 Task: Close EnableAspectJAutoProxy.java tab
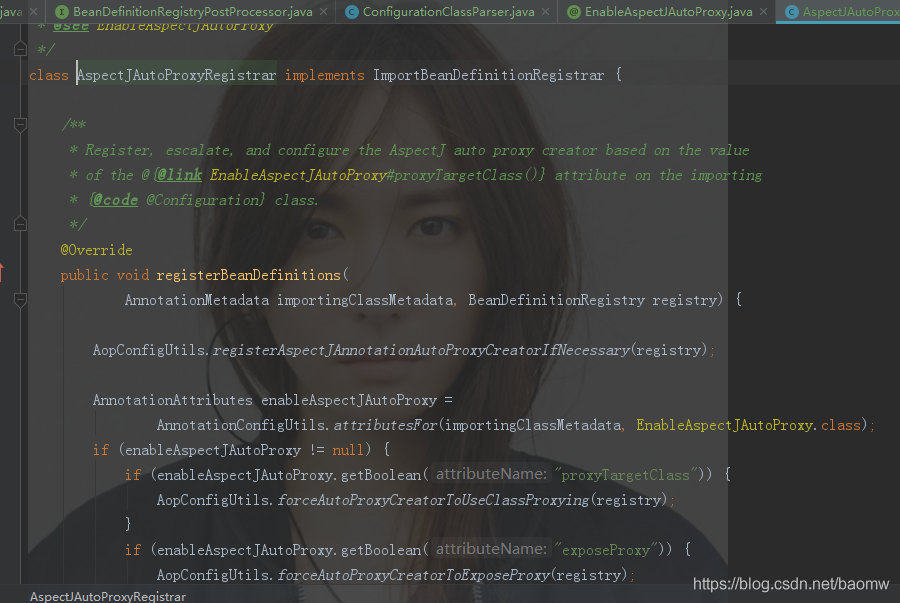click(763, 11)
